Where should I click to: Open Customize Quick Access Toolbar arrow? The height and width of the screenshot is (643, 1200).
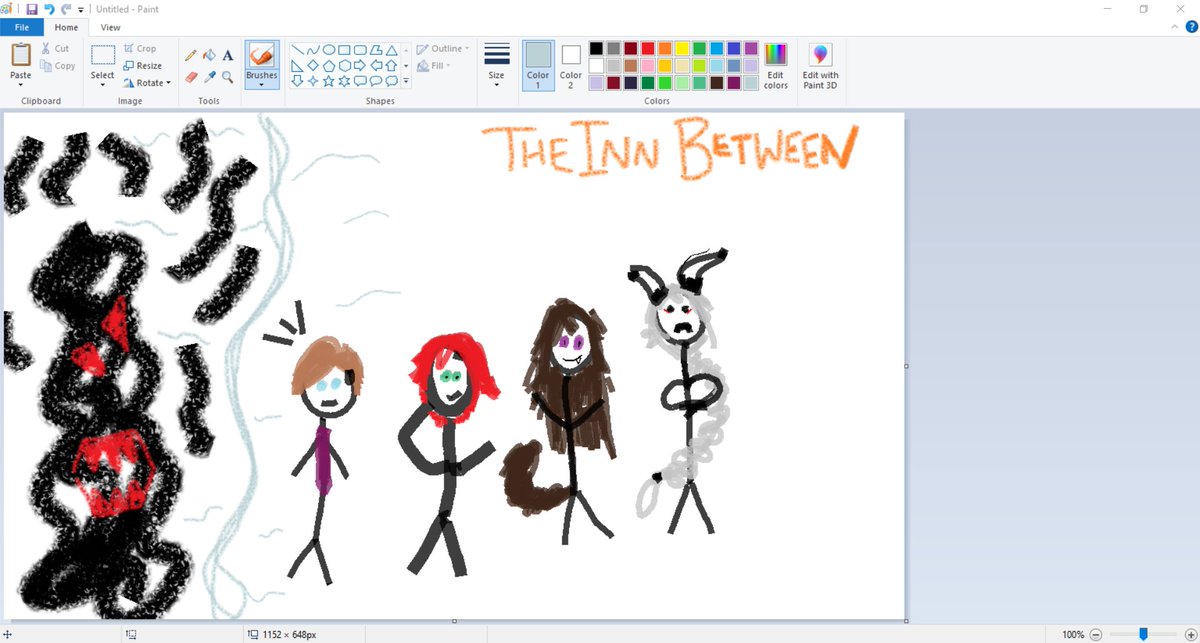pos(81,9)
